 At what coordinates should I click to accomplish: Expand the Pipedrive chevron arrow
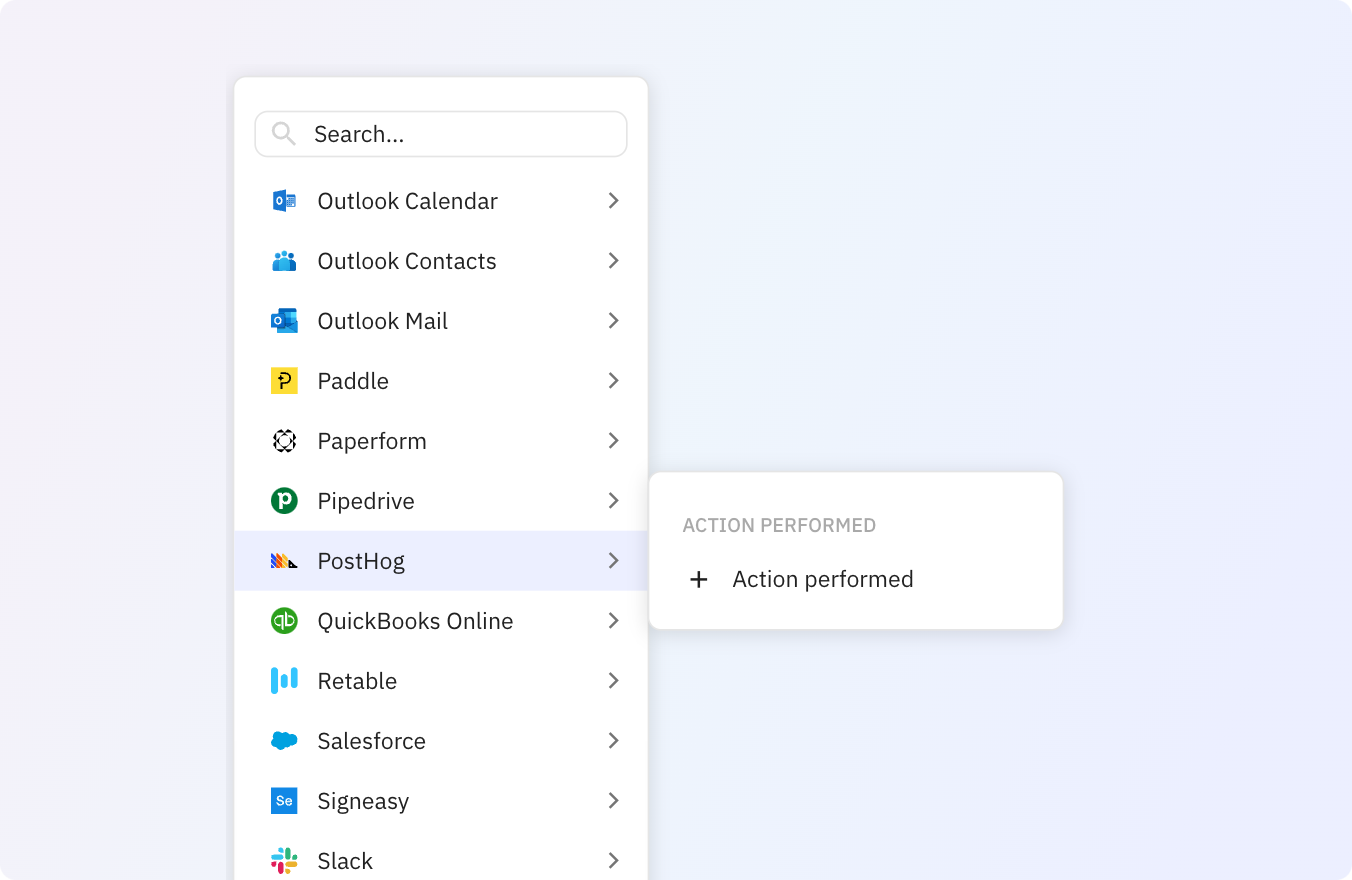coord(614,501)
